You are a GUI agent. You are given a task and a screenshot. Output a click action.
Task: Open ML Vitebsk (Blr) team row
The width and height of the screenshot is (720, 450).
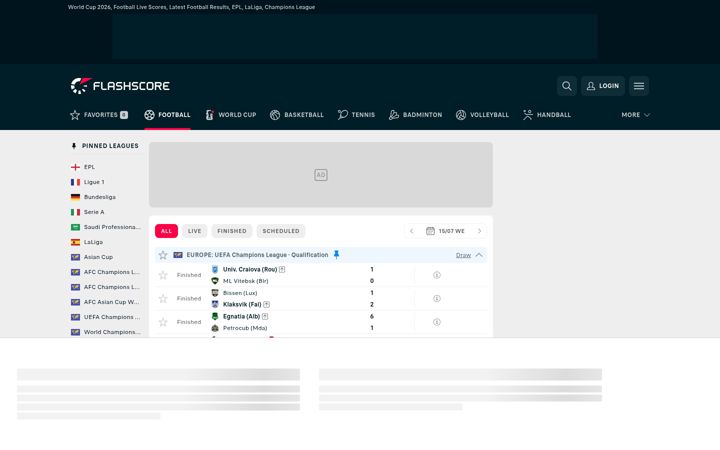[x=245, y=281]
